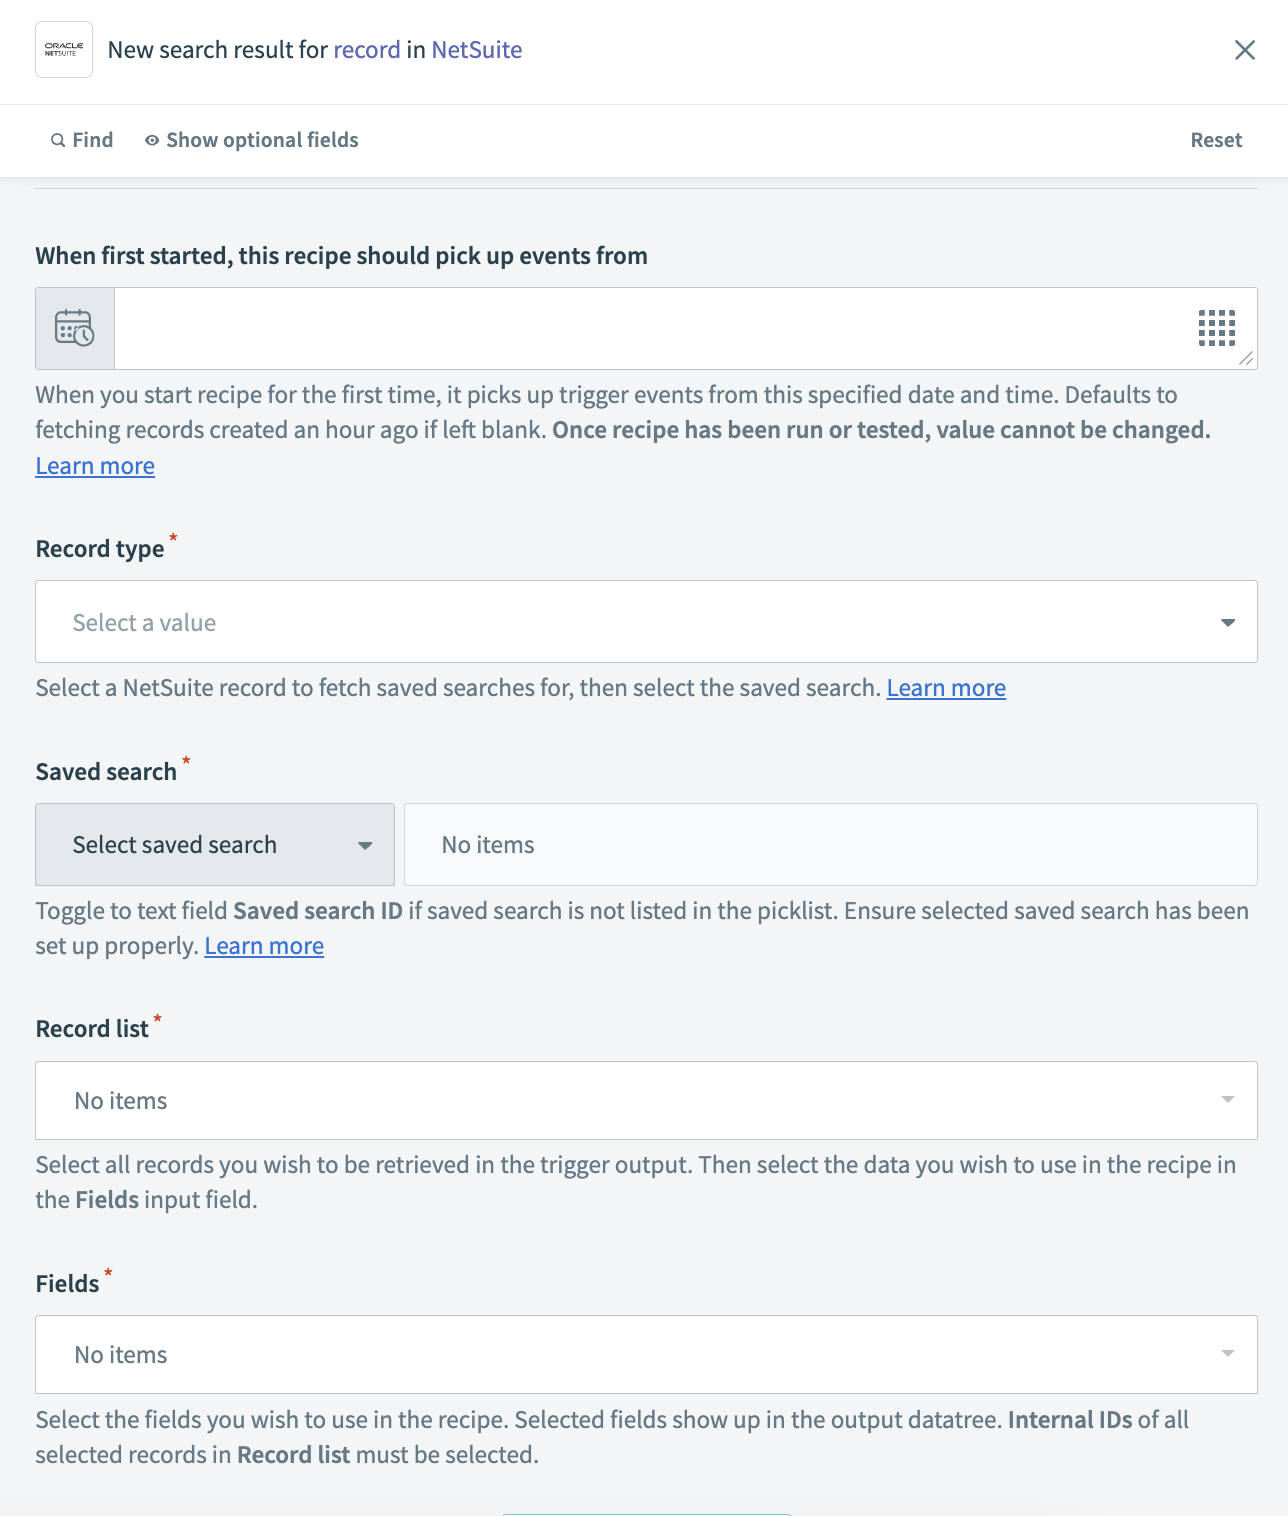Open Learn more about saved search setup
The width and height of the screenshot is (1288, 1516).
point(263,945)
